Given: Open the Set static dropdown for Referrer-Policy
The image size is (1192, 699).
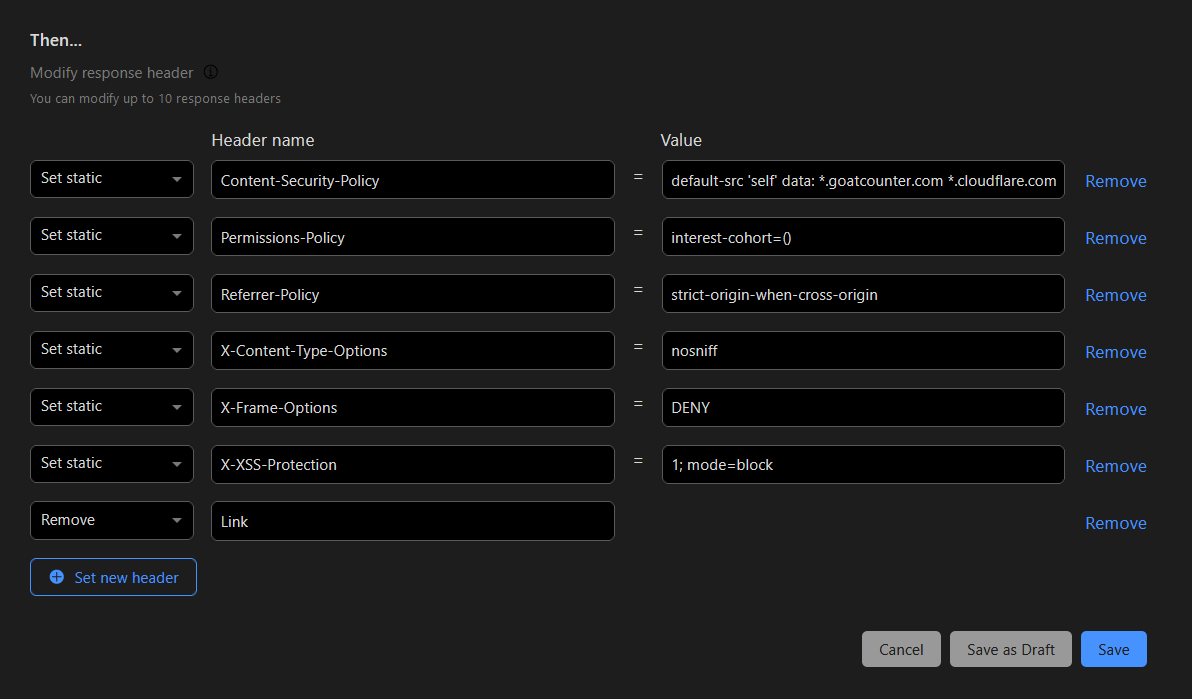Looking at the screenshot, I should [x=112, y=293].
